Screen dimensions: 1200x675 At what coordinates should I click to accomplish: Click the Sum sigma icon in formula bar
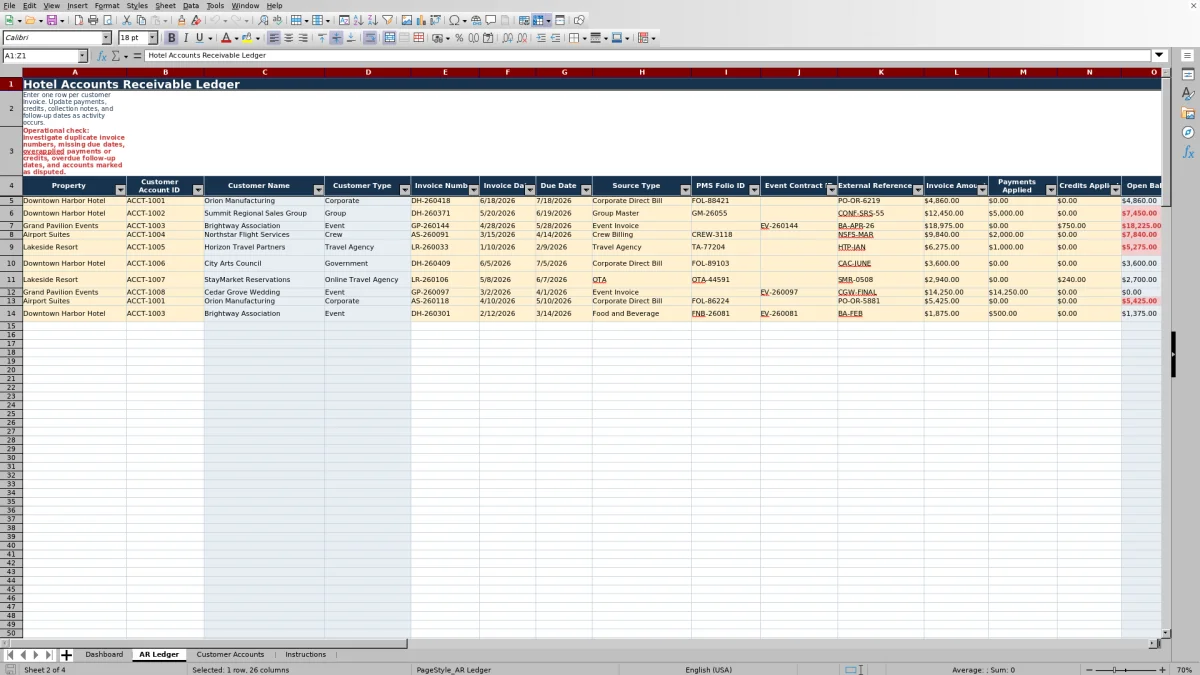(x=115, y=56)
